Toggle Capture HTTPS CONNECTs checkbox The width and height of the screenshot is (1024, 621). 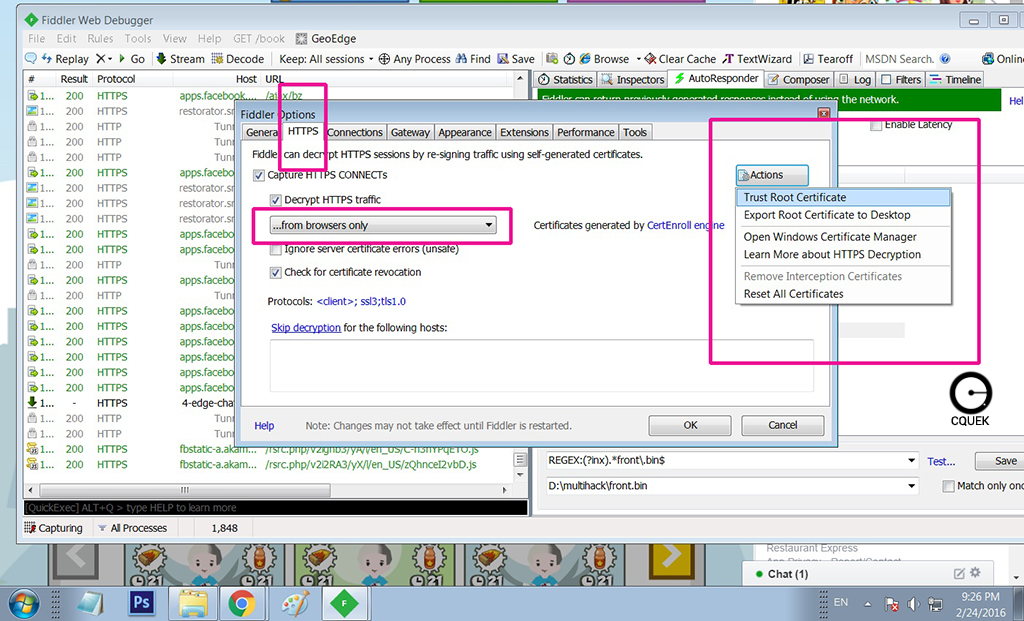coord(259,175)
